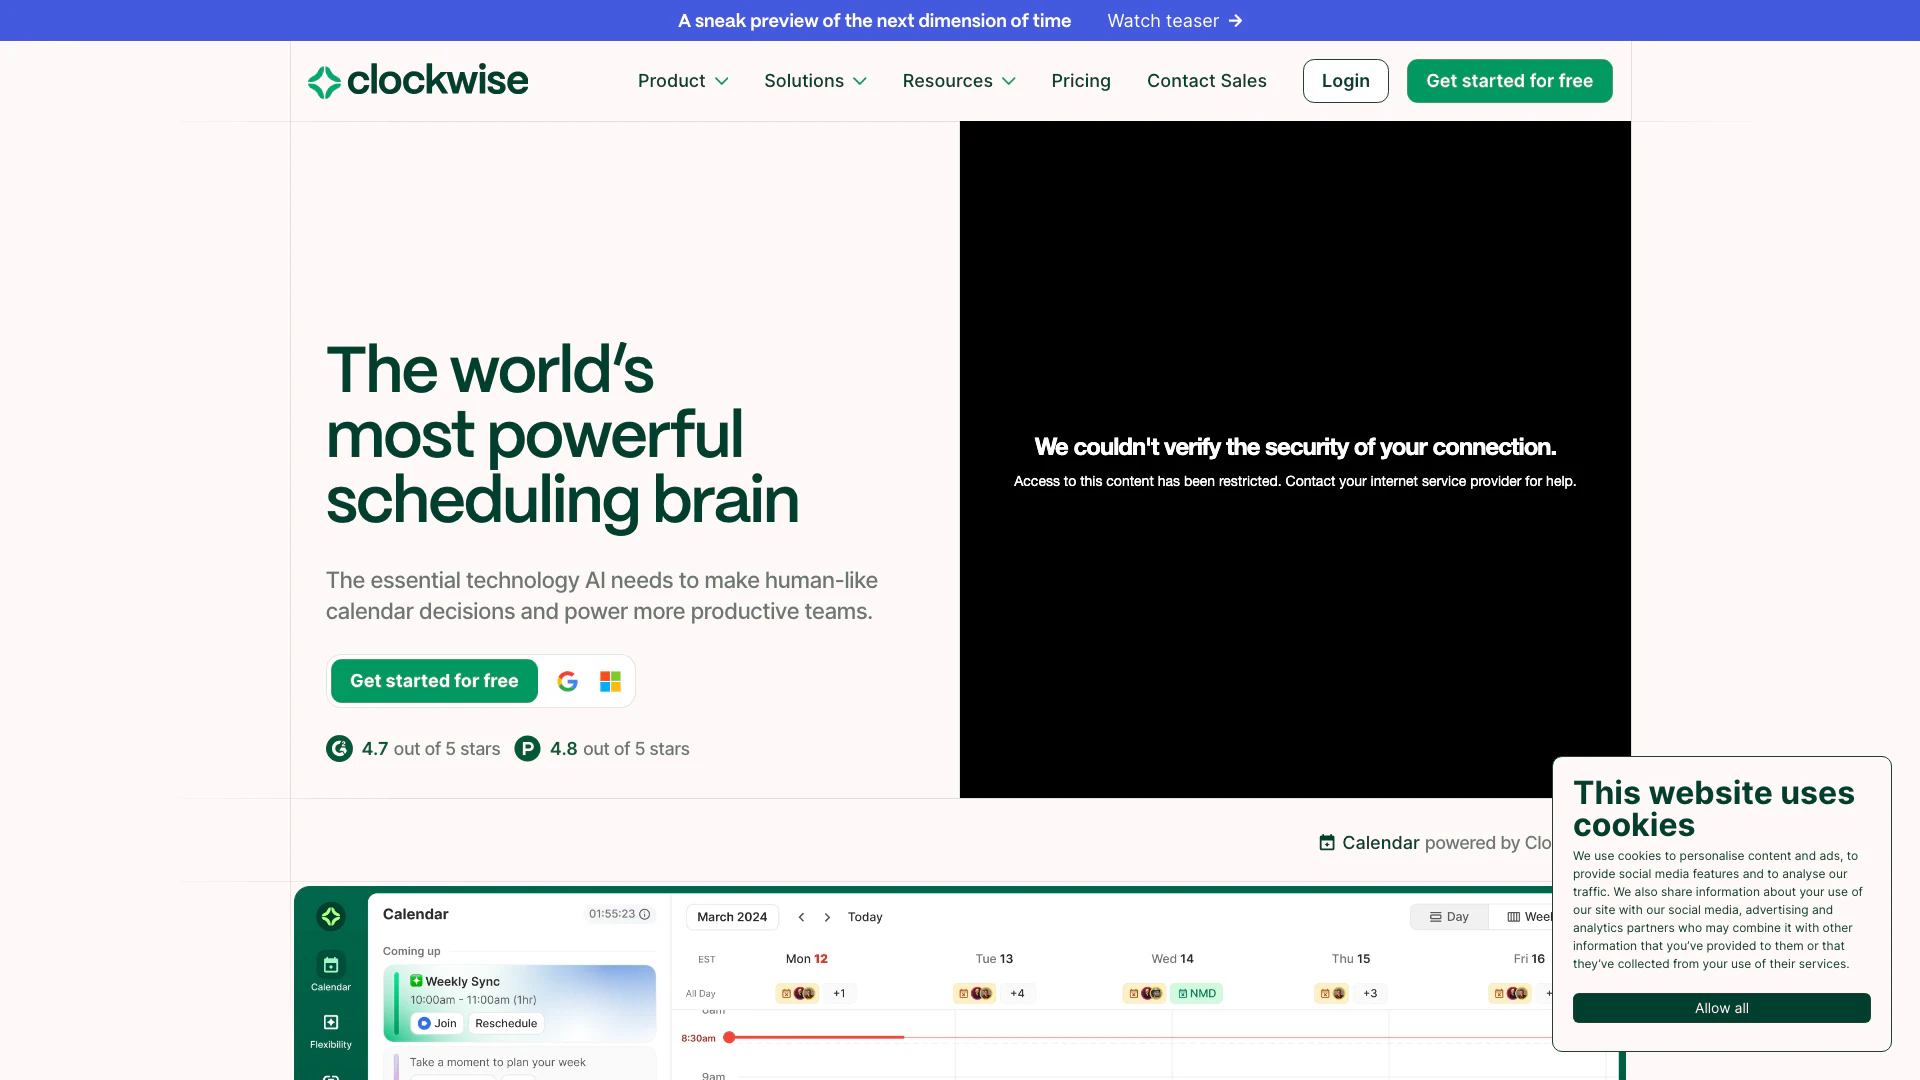Expand the Product dropdown menu
The height and width of the screenshot is (1080, 1920).
pyautogui.click(x=683, y=81)
